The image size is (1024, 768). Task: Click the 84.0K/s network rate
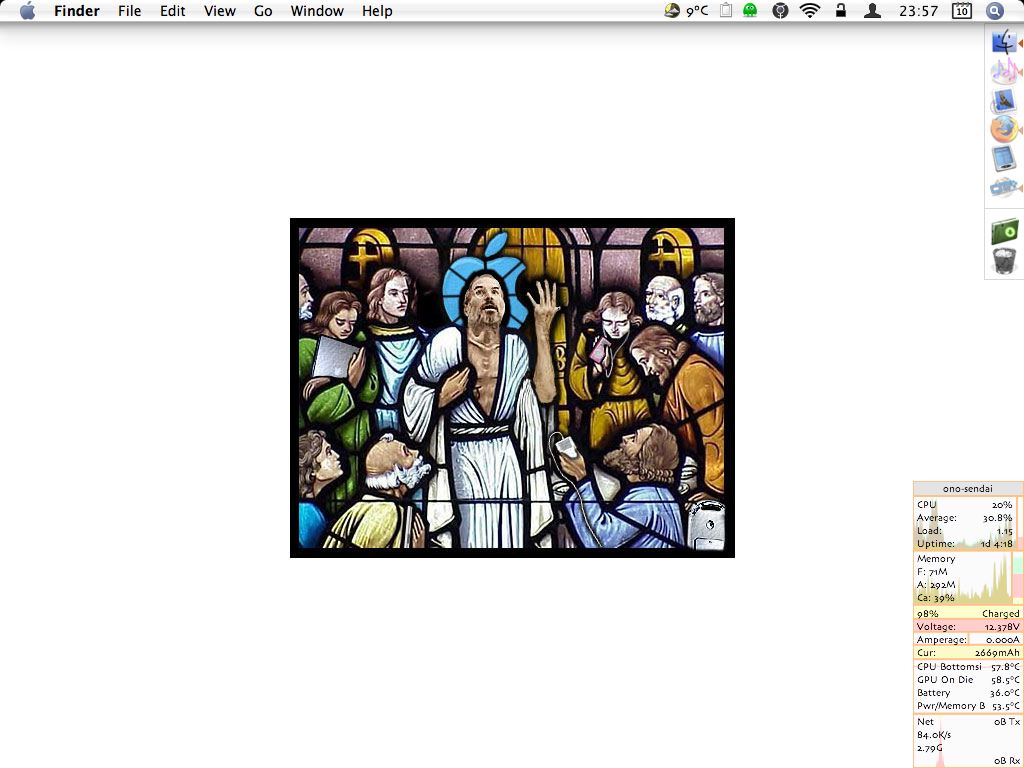point(934,735)
